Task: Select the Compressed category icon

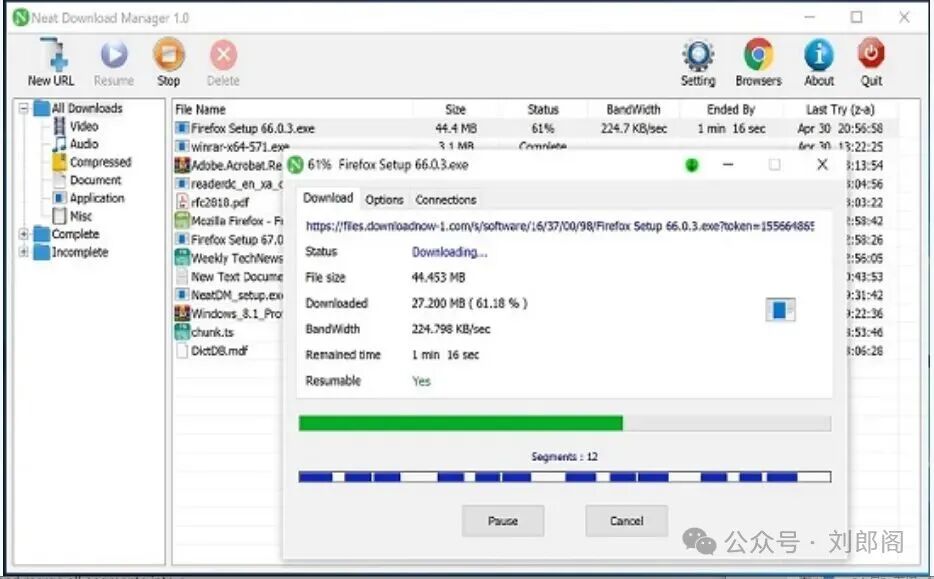Action: (x=60, y=162)
